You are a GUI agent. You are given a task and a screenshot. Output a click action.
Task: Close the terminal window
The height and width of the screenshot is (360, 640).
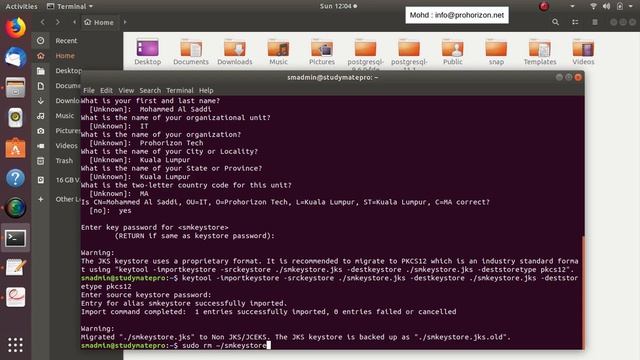(x=578, y=77)
